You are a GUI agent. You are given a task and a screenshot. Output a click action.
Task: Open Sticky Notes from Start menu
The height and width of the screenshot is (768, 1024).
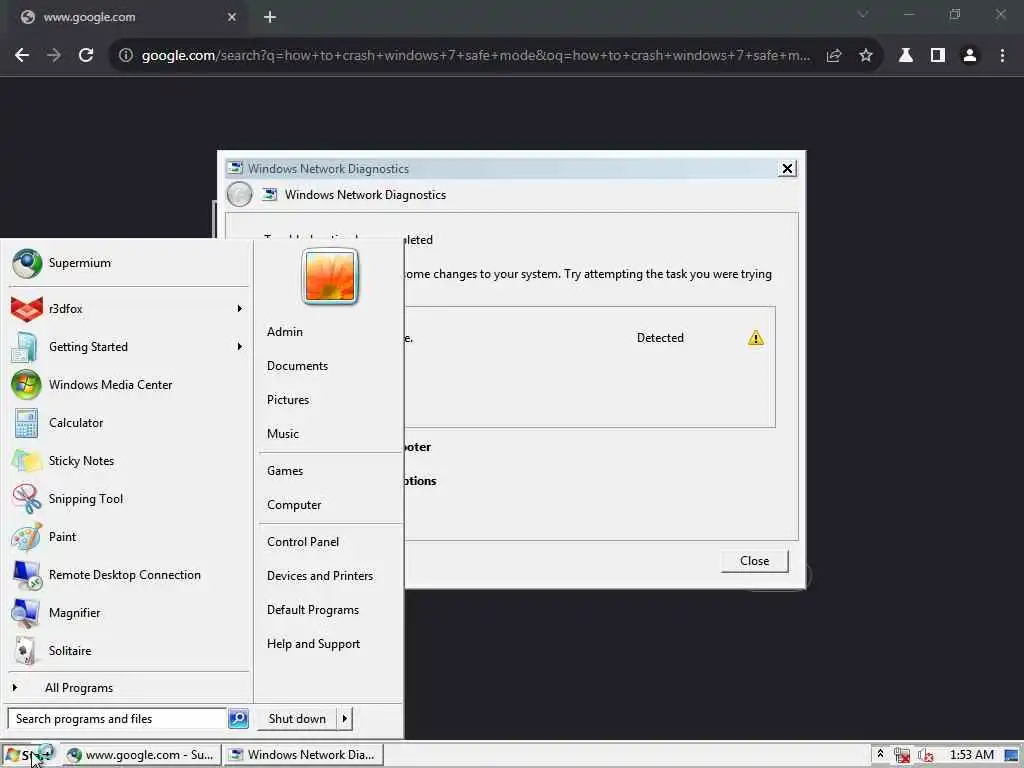point(128,460)
